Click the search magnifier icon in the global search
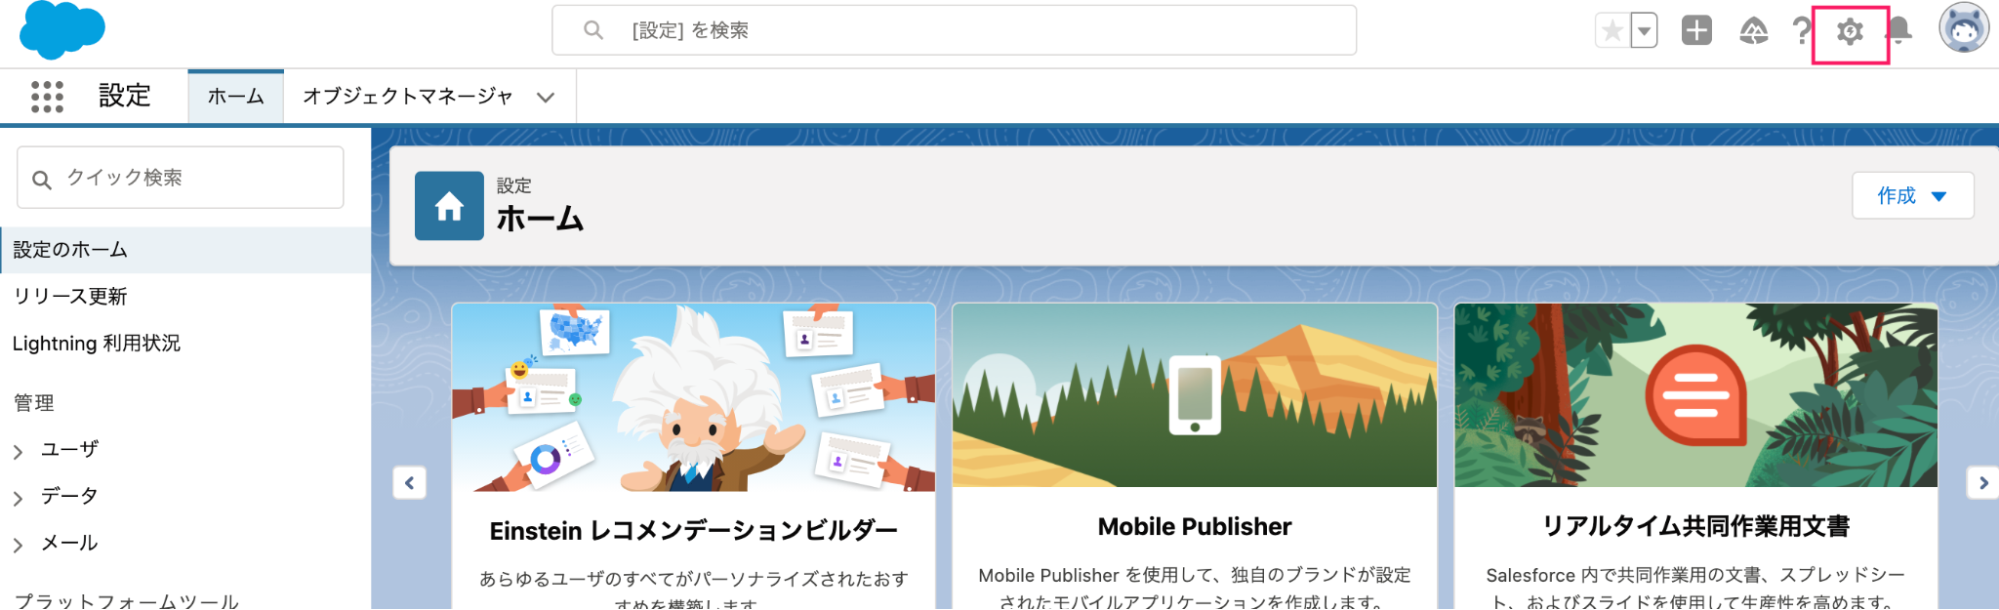This screenshot has width=1999, height=610. click(x=593, y=31)
